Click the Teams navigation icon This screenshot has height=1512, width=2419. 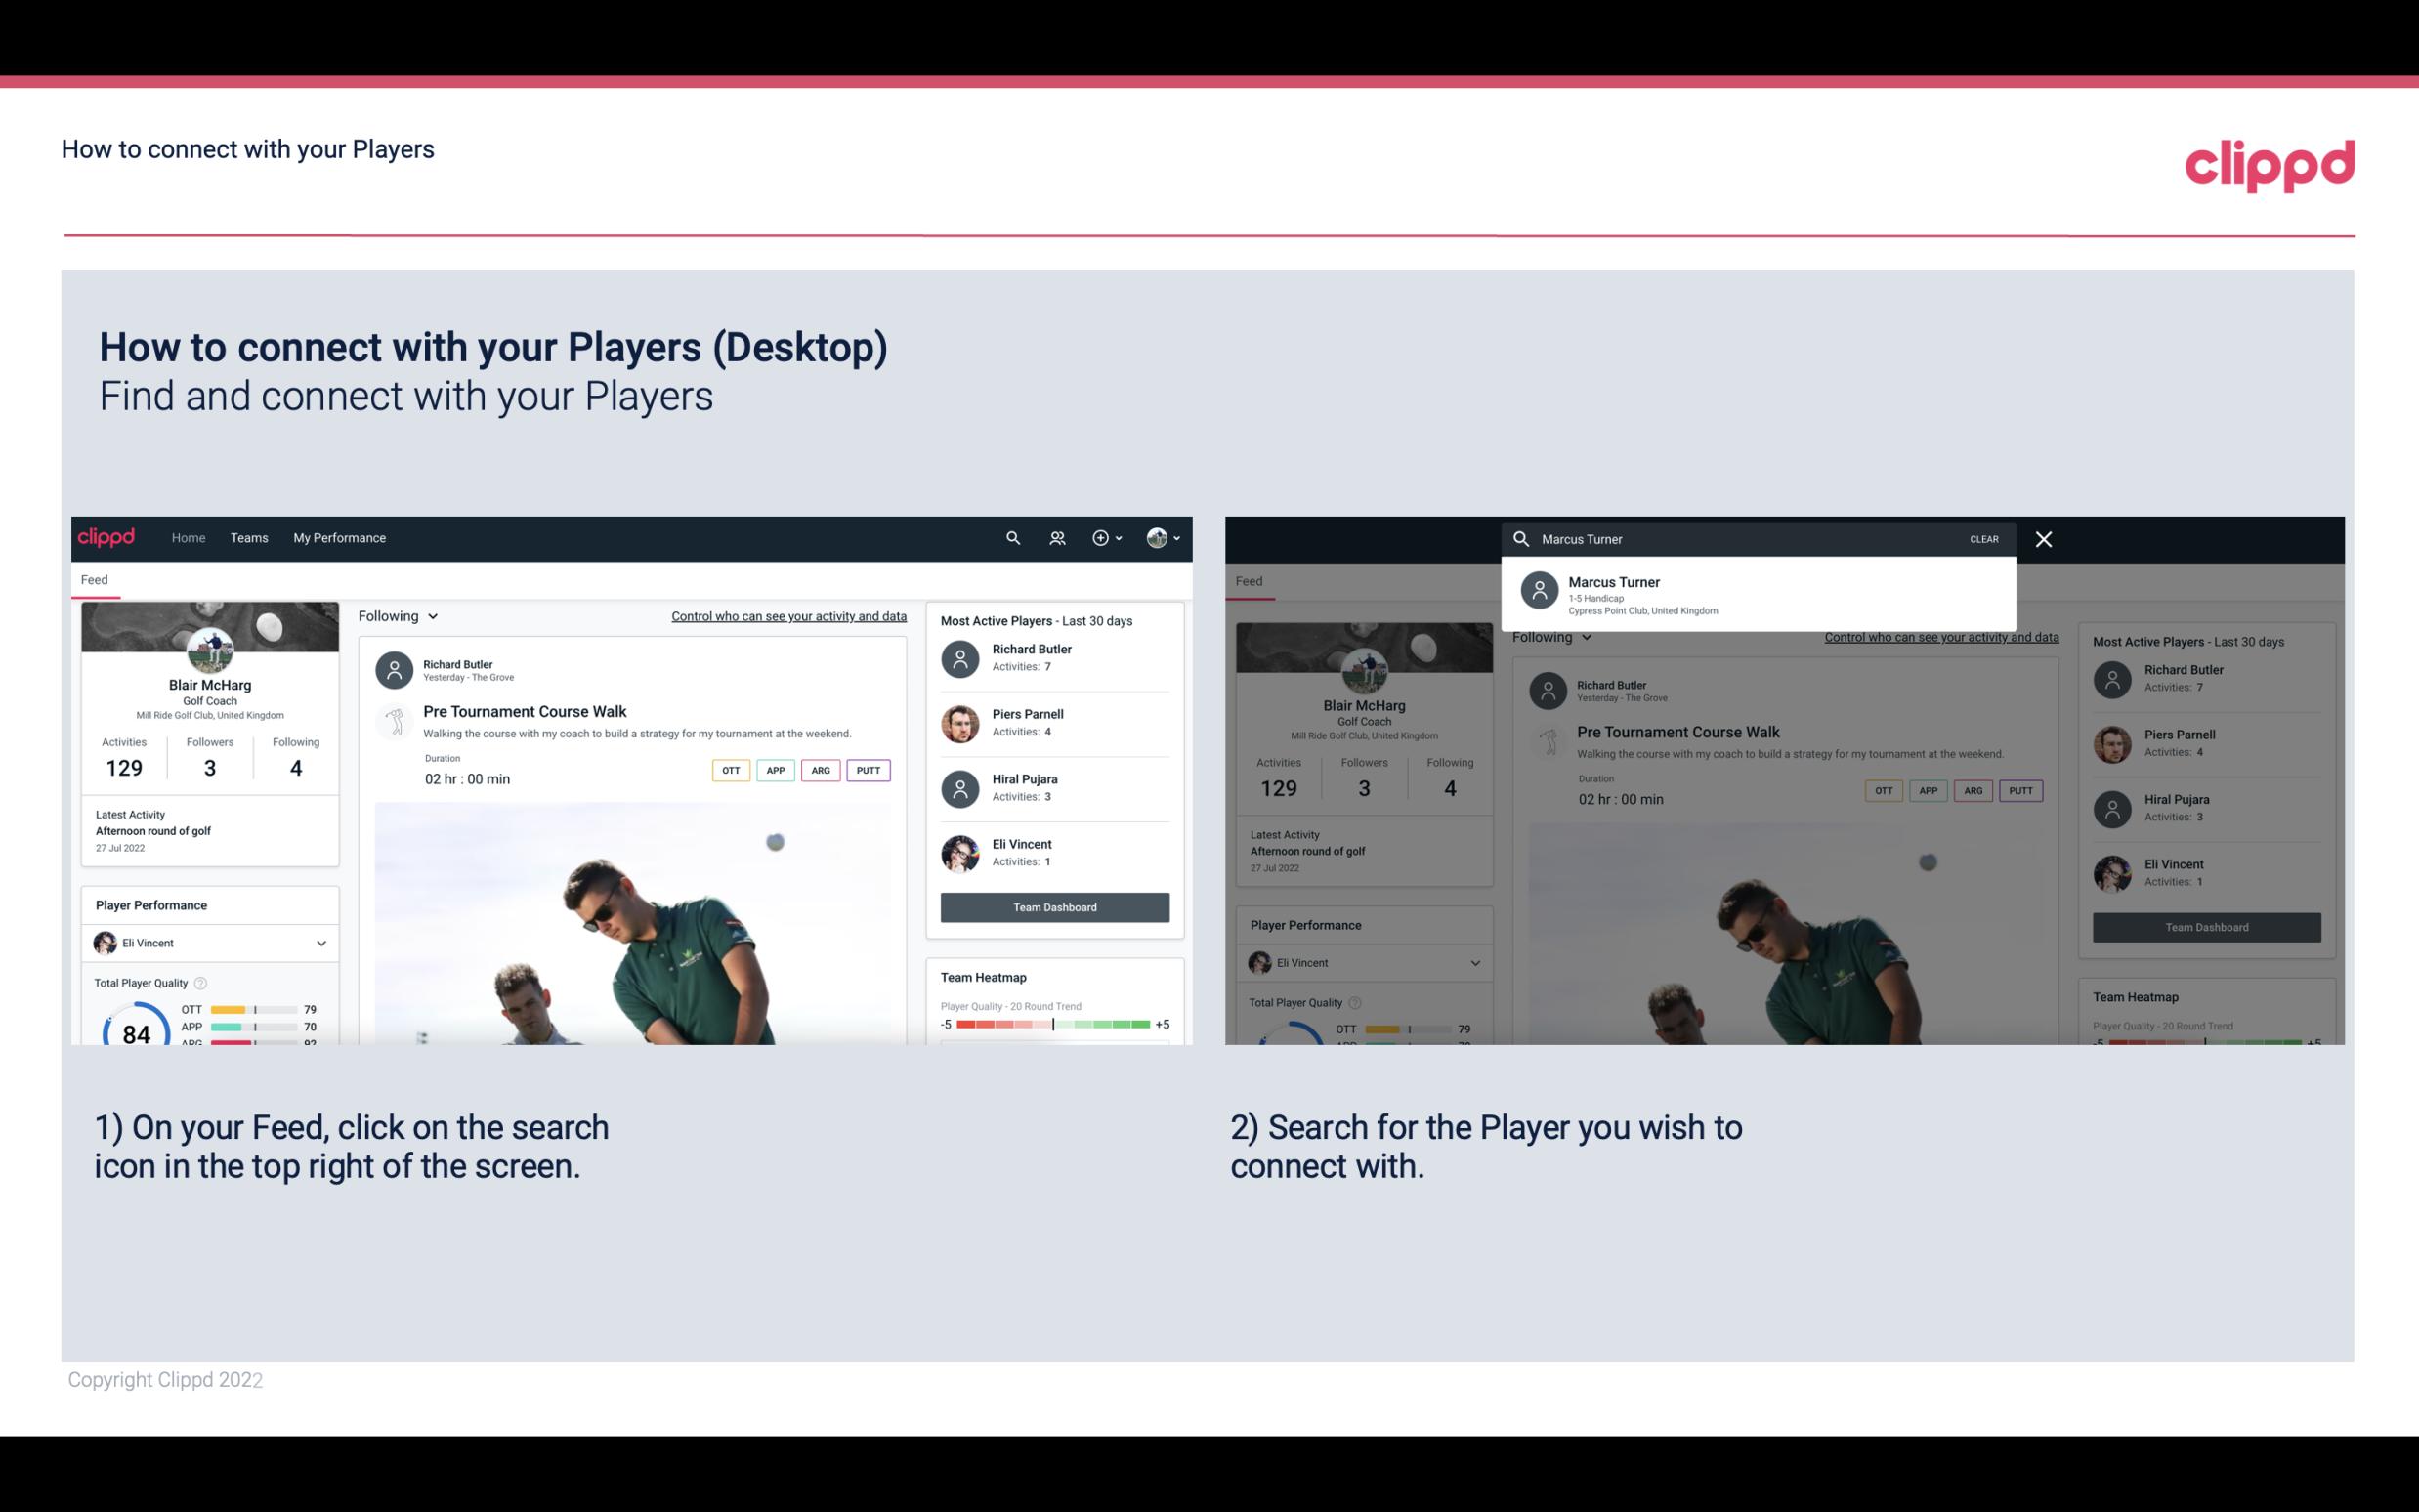click(249, 538)
